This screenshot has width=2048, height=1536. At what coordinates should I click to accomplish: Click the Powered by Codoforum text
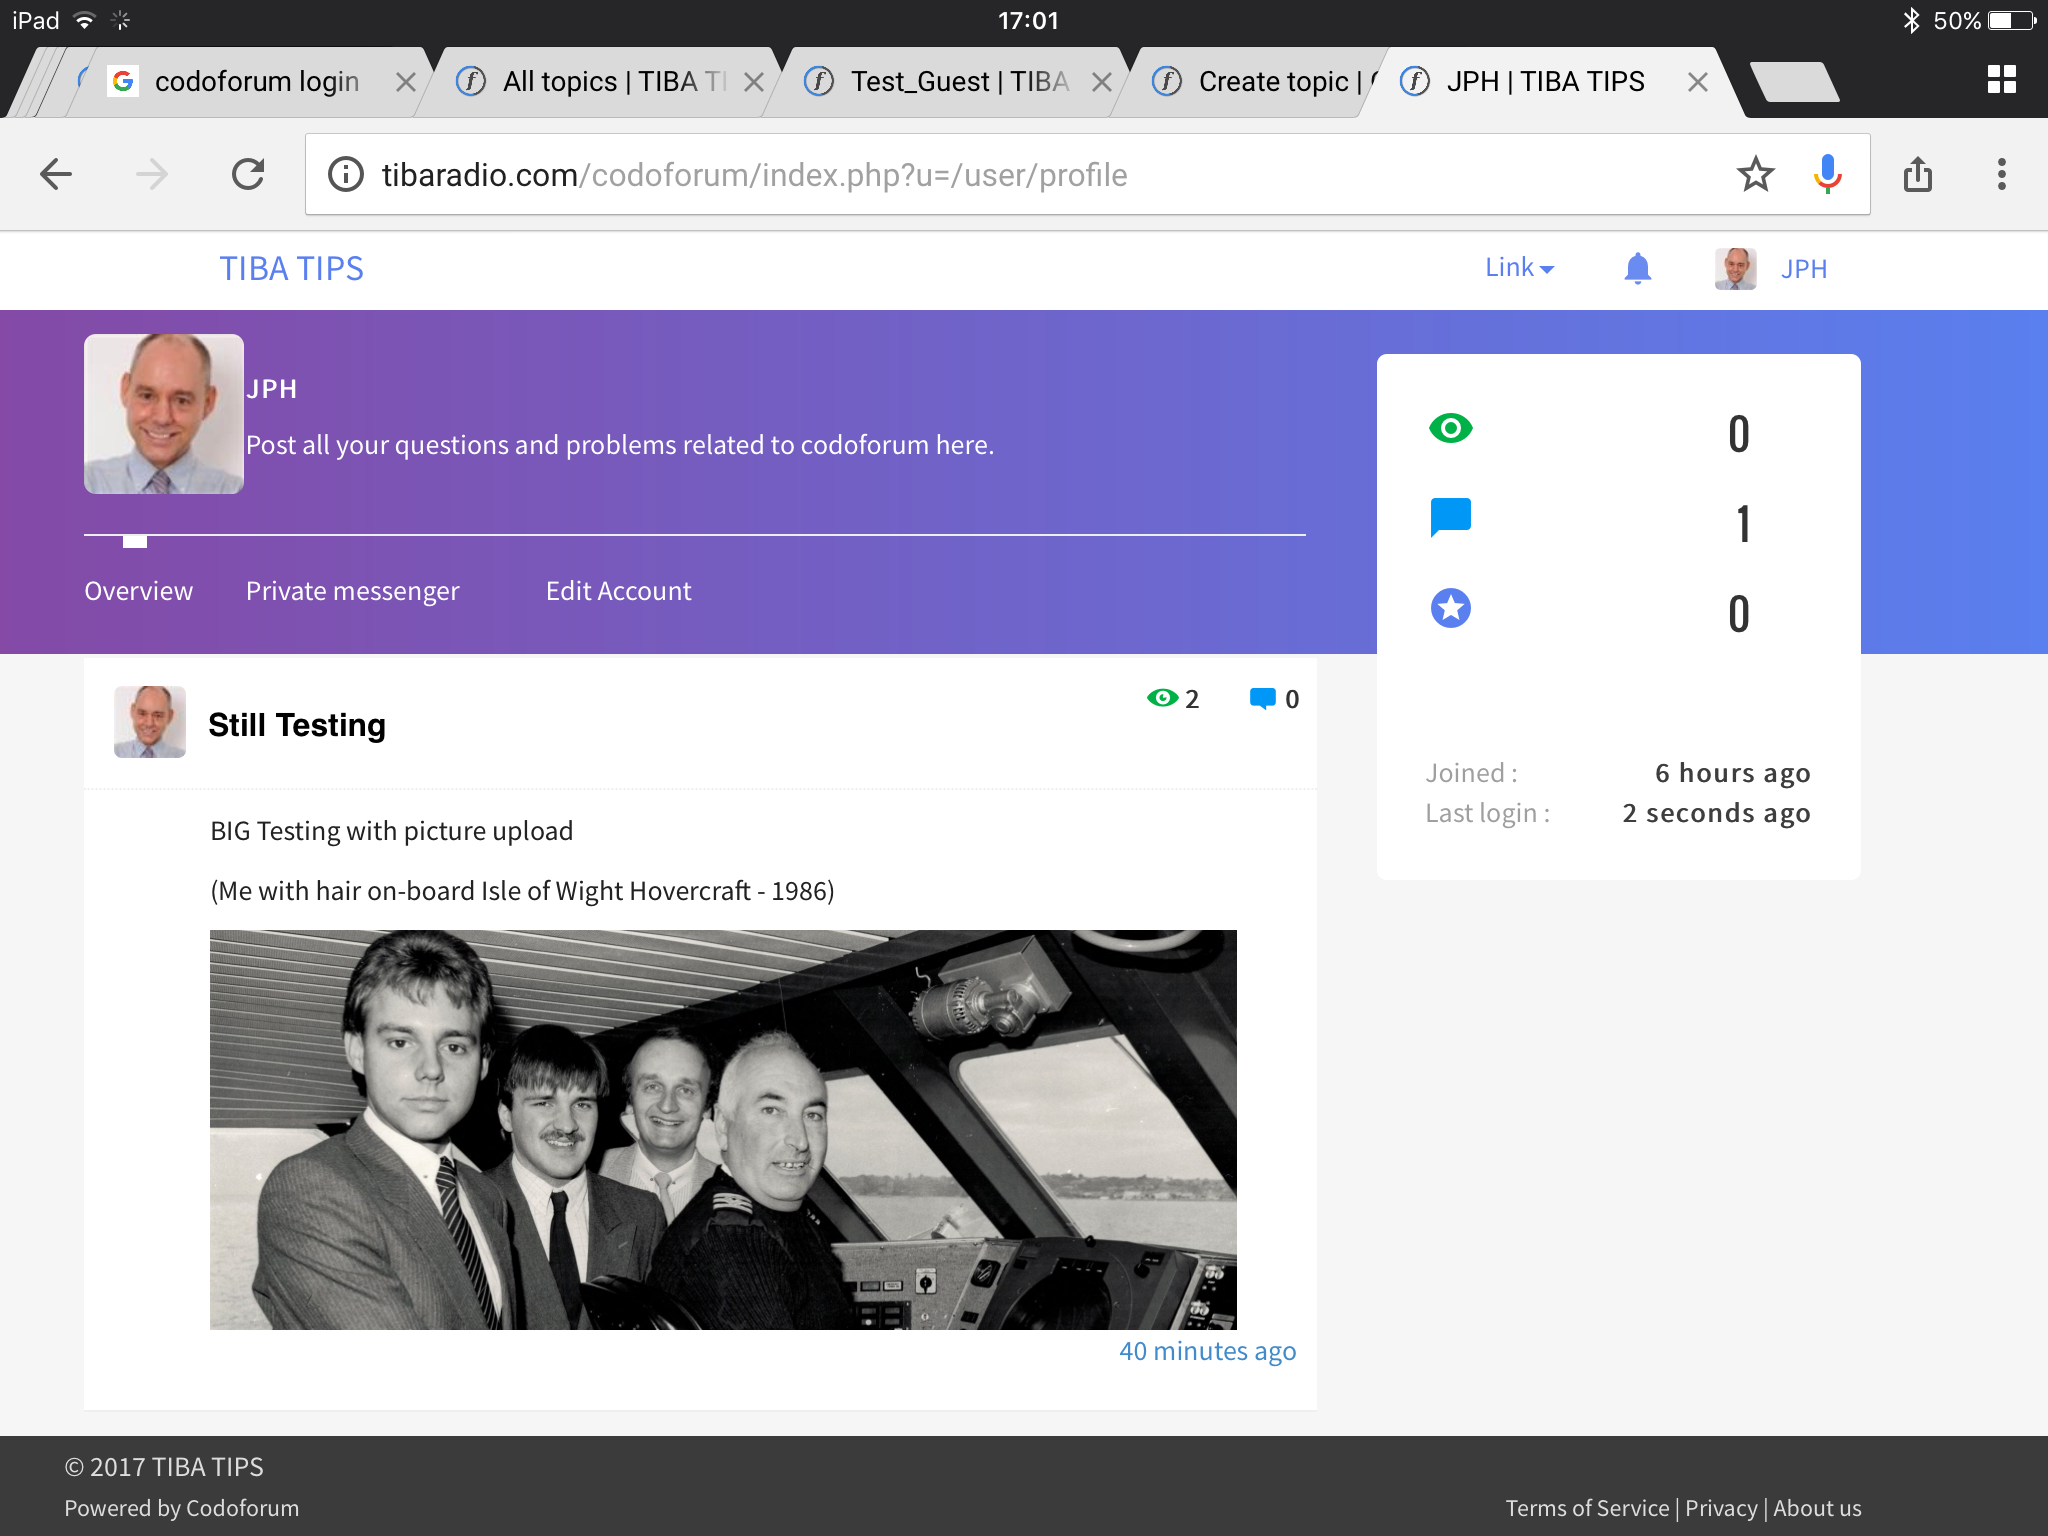(x=182, y=1508)
